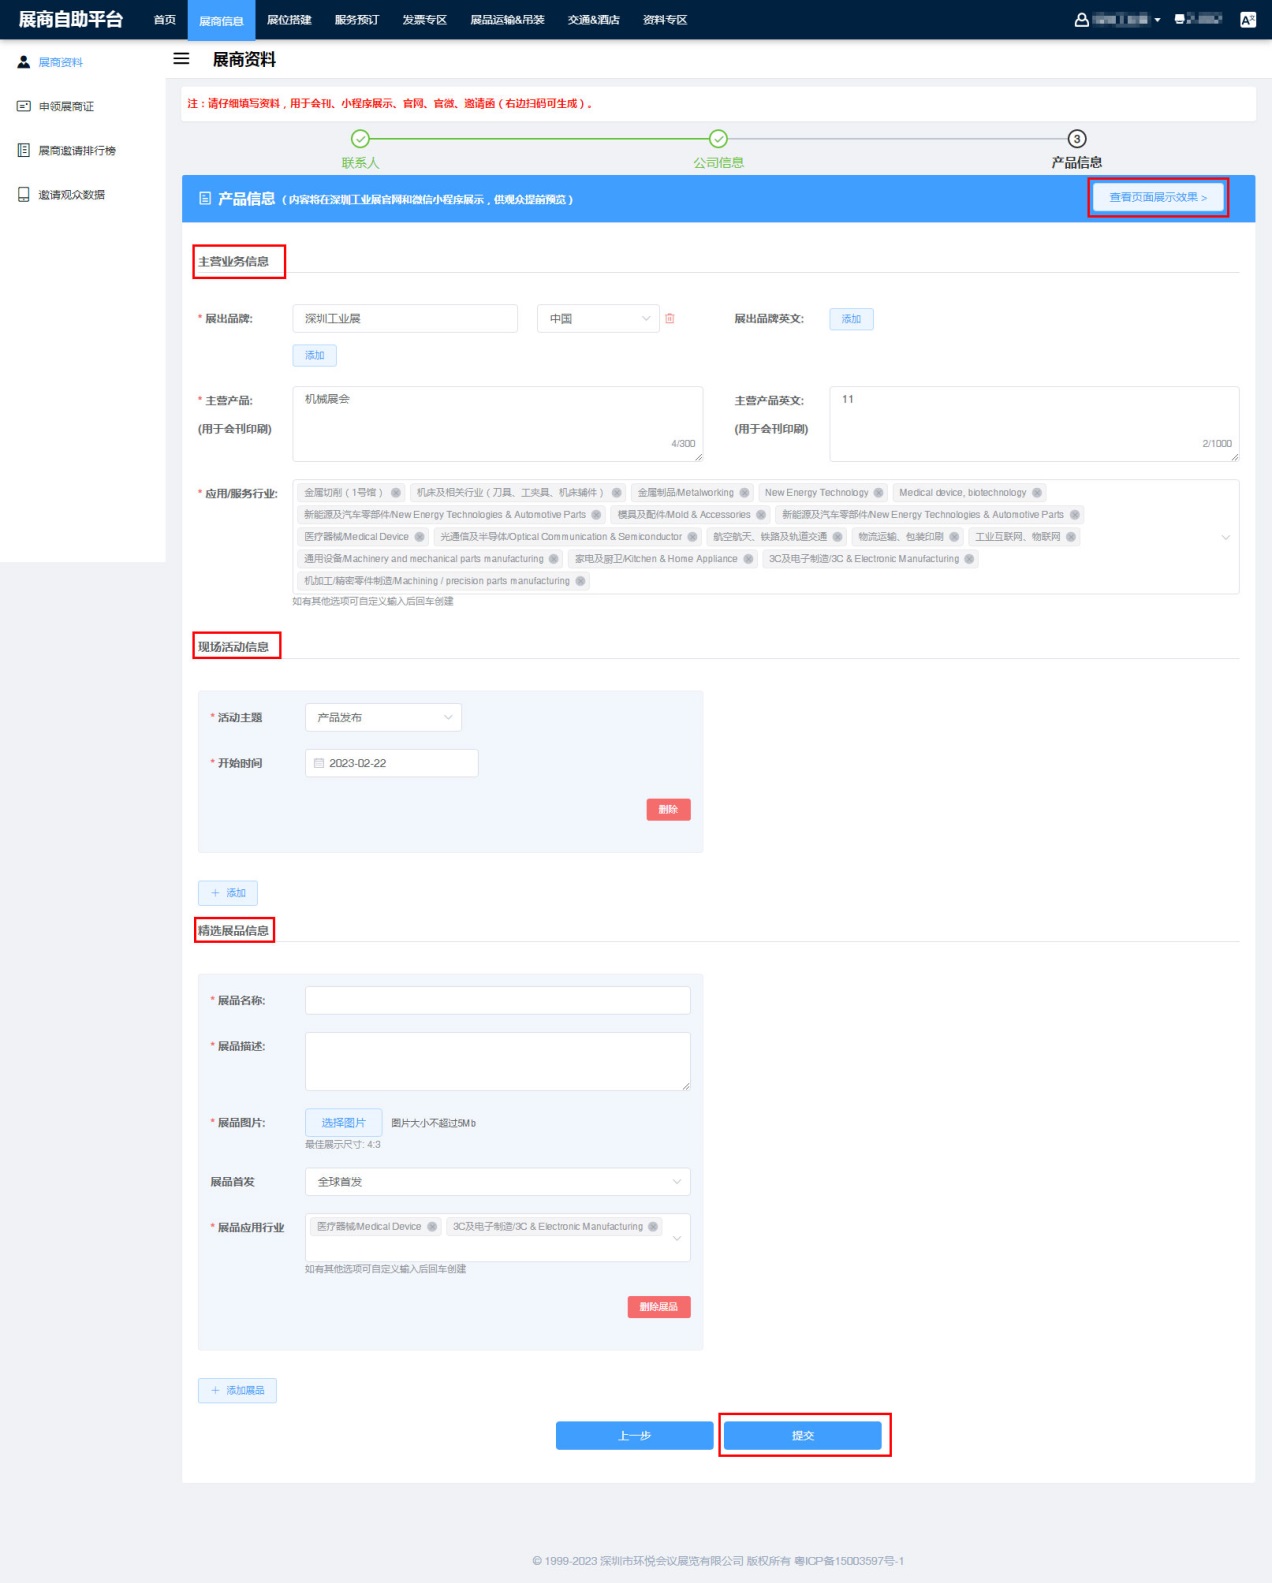Open the 中国 country dropdown
Image resolution: width=1272 pixels, height=1583 pixels.
coord(597,319)
